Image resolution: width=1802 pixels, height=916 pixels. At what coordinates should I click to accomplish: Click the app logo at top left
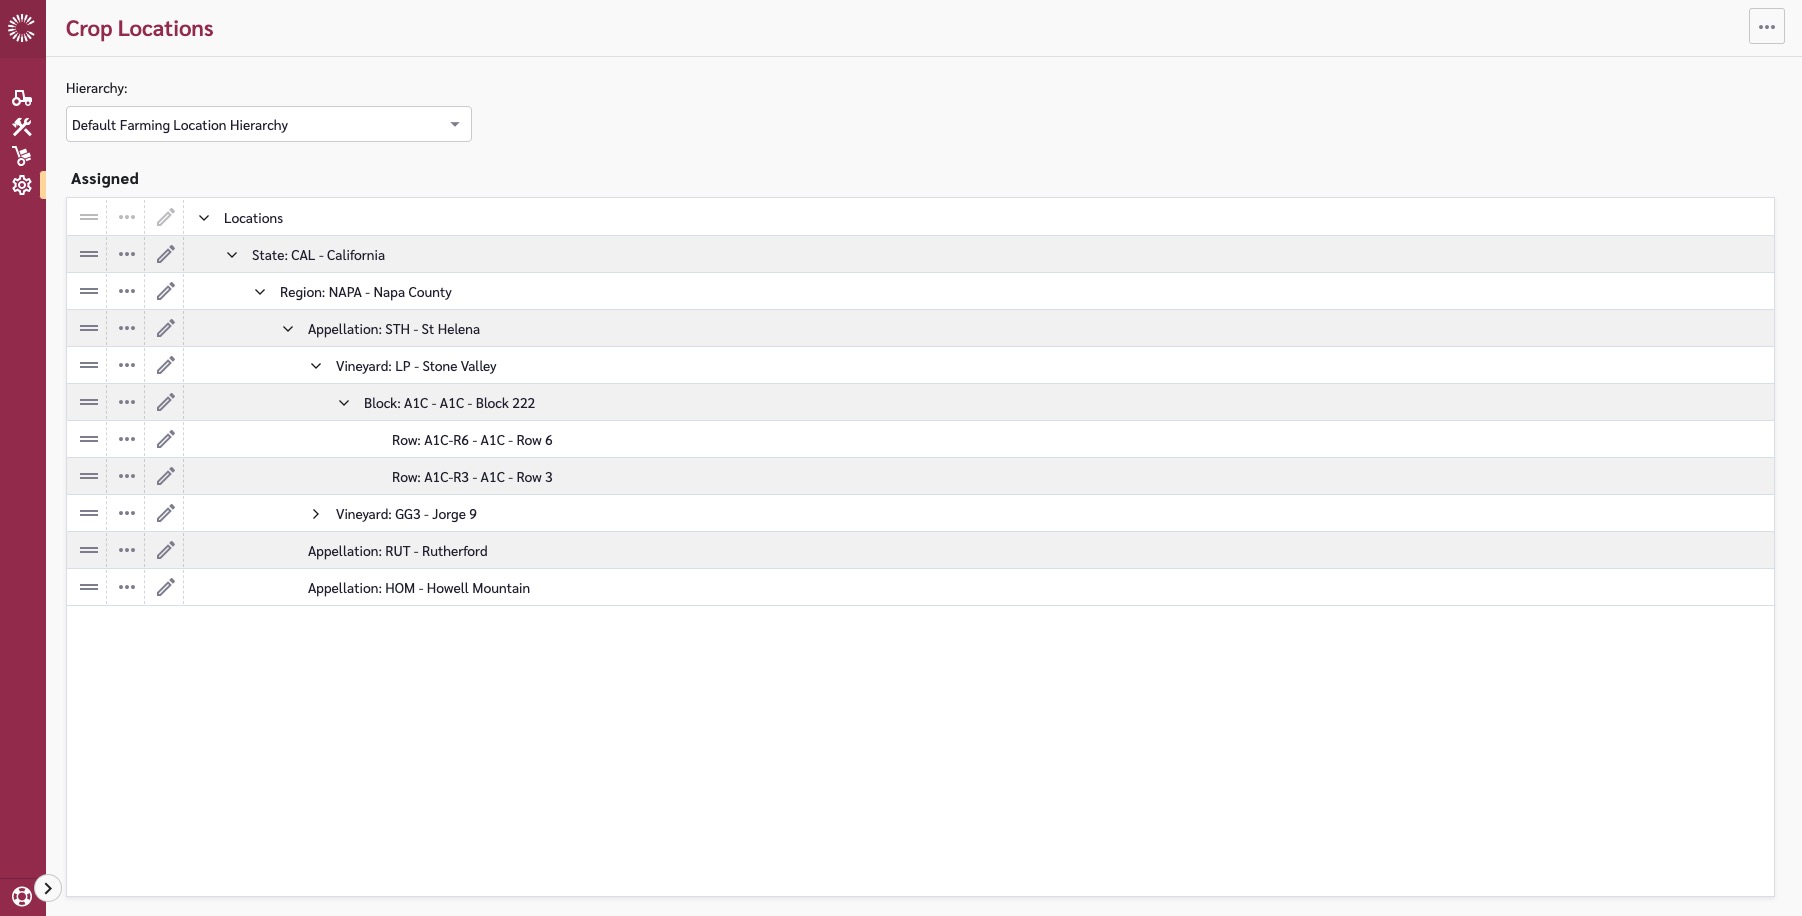[22, 28]
